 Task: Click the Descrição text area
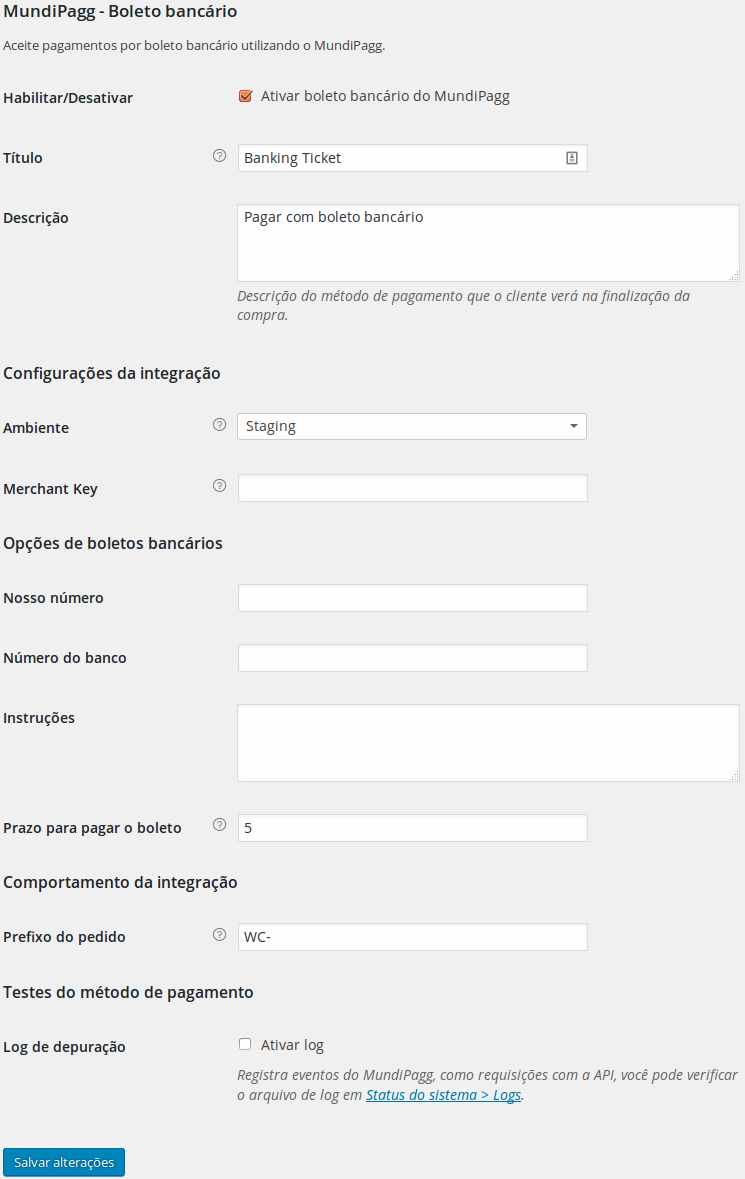point(488,243)
